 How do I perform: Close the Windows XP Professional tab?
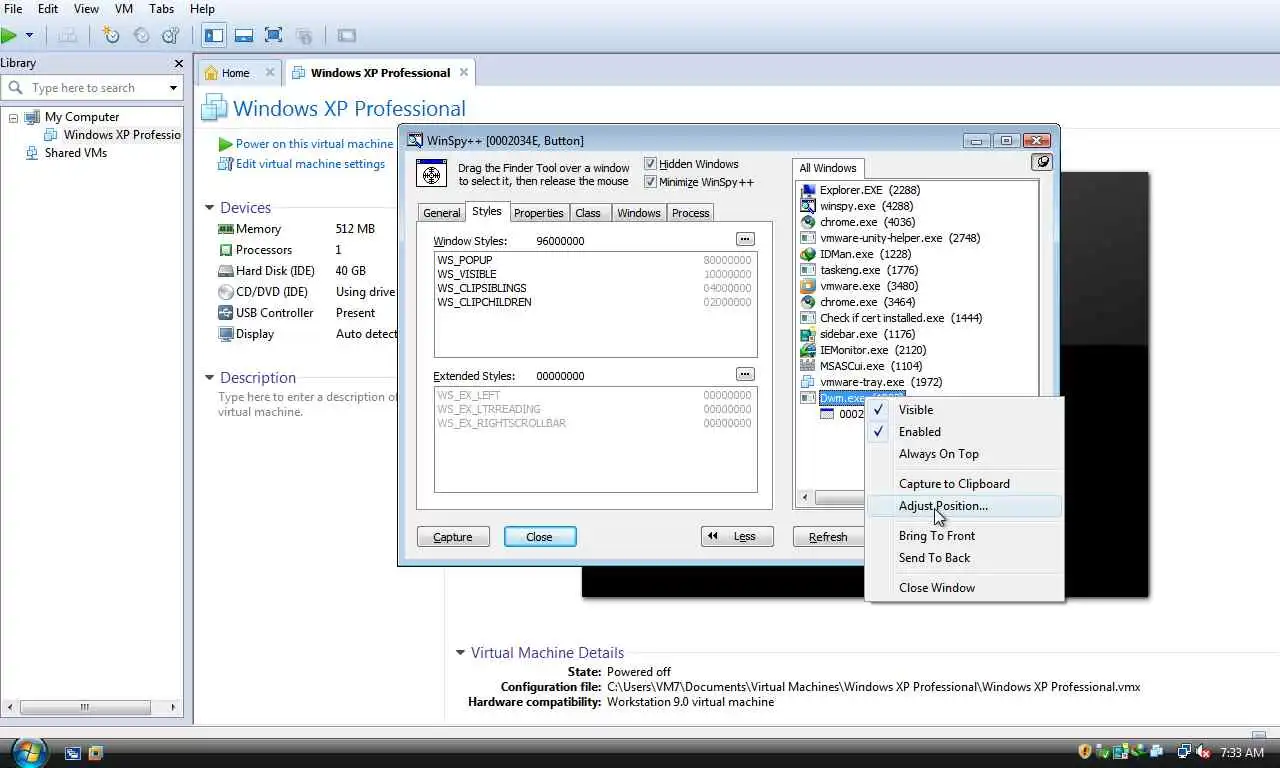(464, 72)
